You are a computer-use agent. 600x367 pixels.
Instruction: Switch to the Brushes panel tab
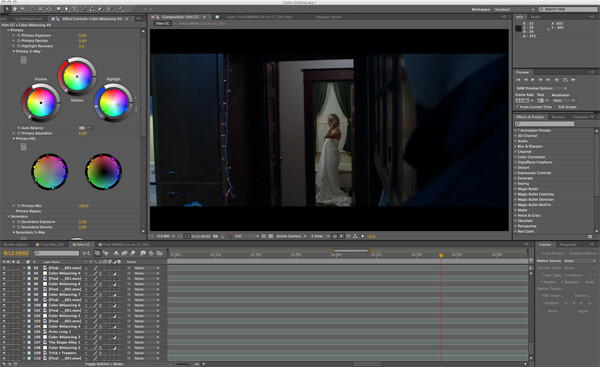(558, 117)
